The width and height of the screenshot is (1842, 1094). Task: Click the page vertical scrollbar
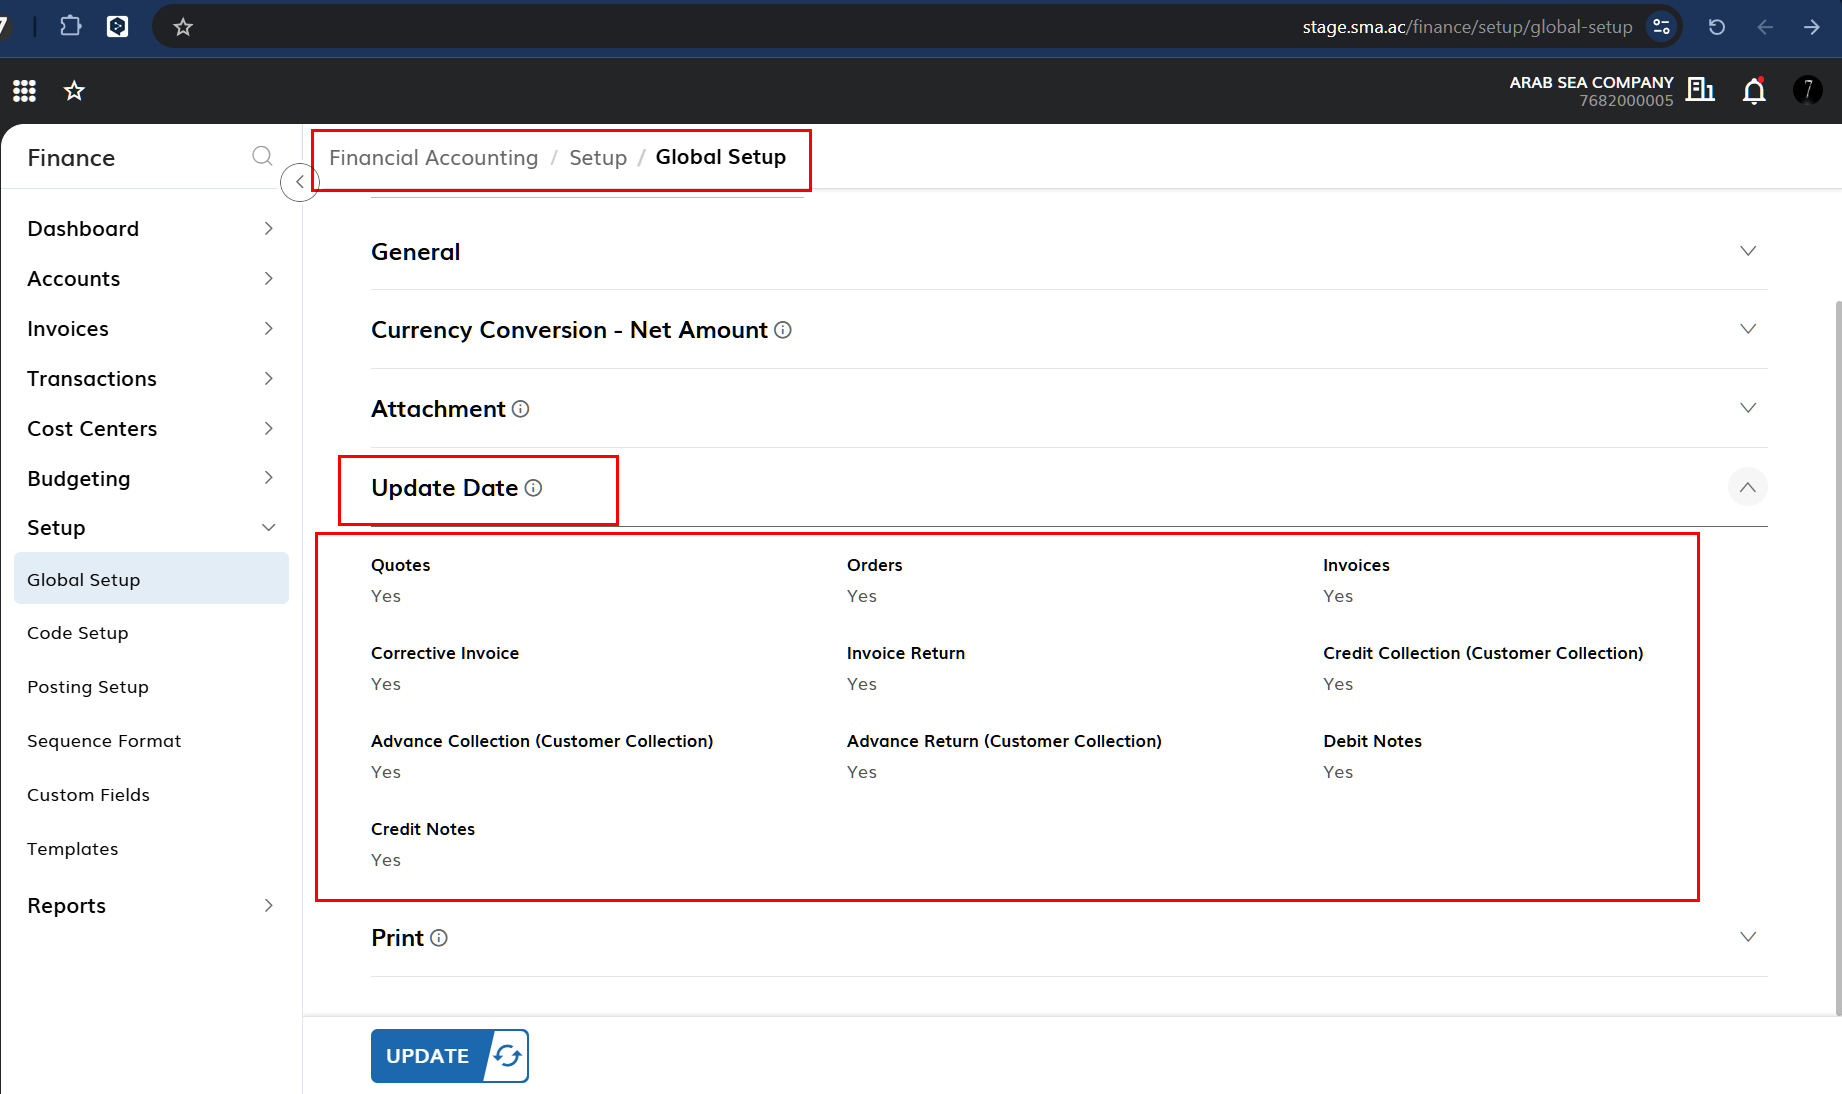1838,657
